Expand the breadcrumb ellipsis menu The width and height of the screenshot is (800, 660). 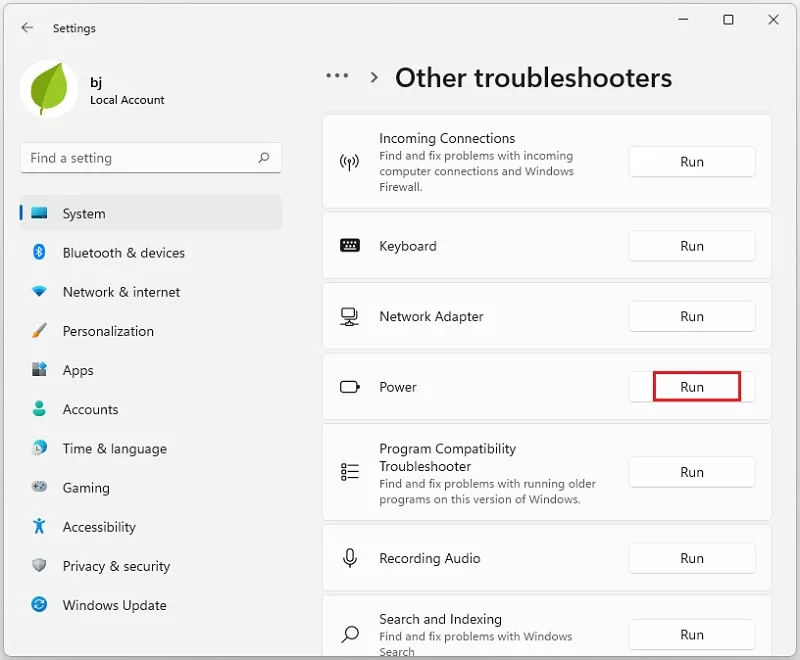[x=337, y=75]
